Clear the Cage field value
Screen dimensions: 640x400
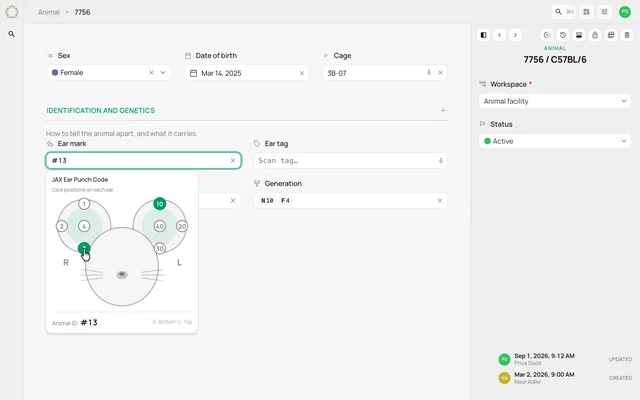point(440,73)
